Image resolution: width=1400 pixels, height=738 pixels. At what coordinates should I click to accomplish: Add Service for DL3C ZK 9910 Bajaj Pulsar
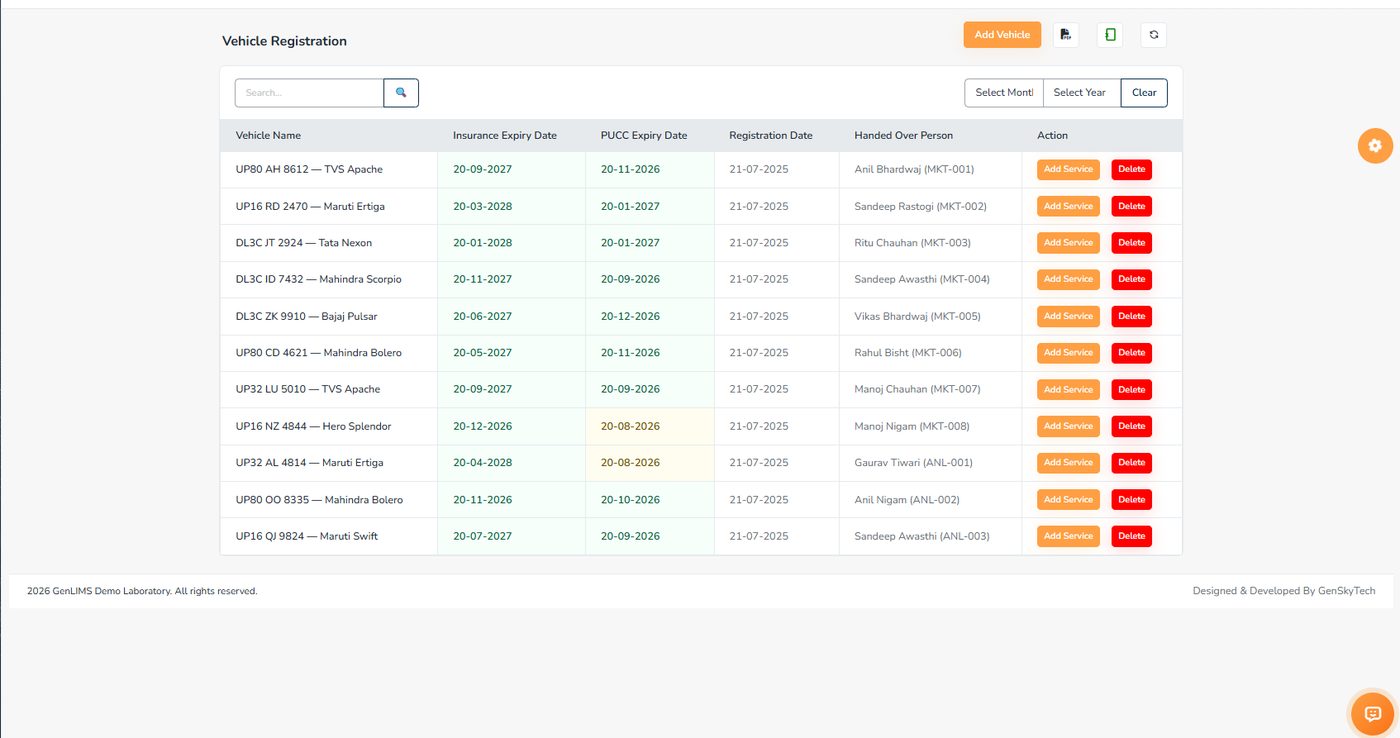point(1068,316)
